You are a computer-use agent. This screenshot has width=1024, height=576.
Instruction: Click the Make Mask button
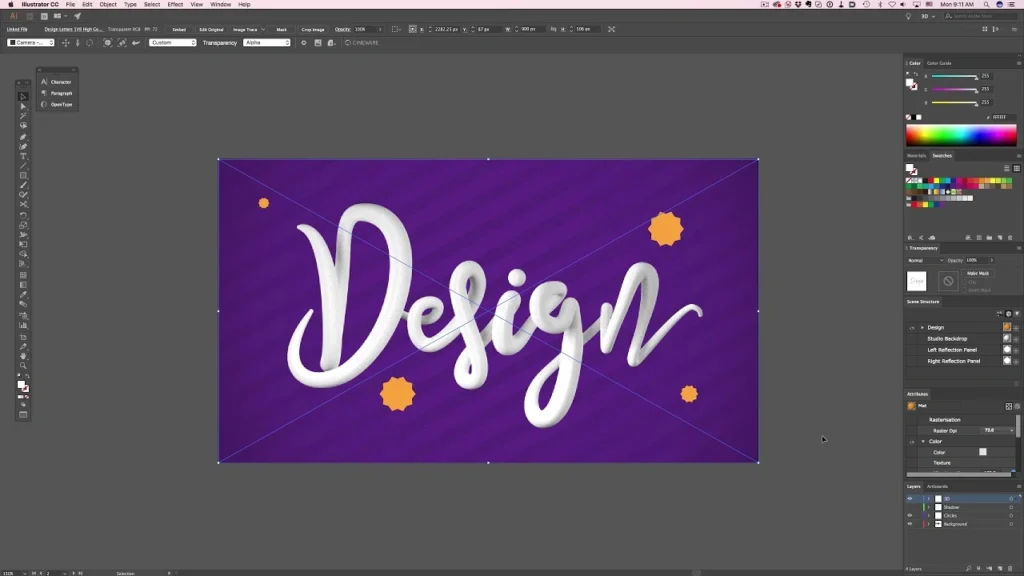(978, 273)
